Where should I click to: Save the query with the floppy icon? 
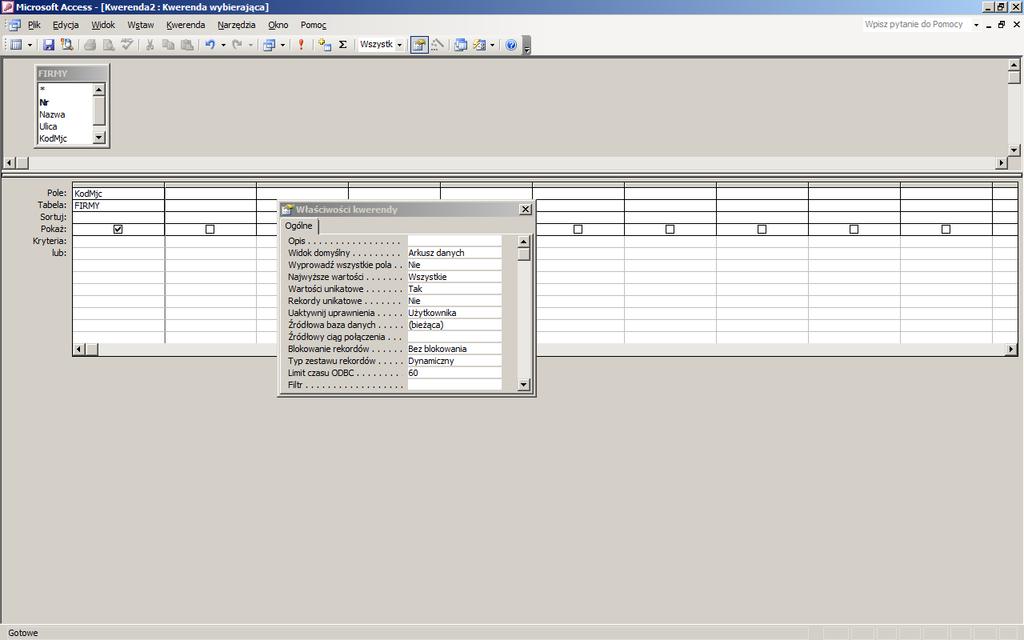pyautogui.click(x=48, y=44)
